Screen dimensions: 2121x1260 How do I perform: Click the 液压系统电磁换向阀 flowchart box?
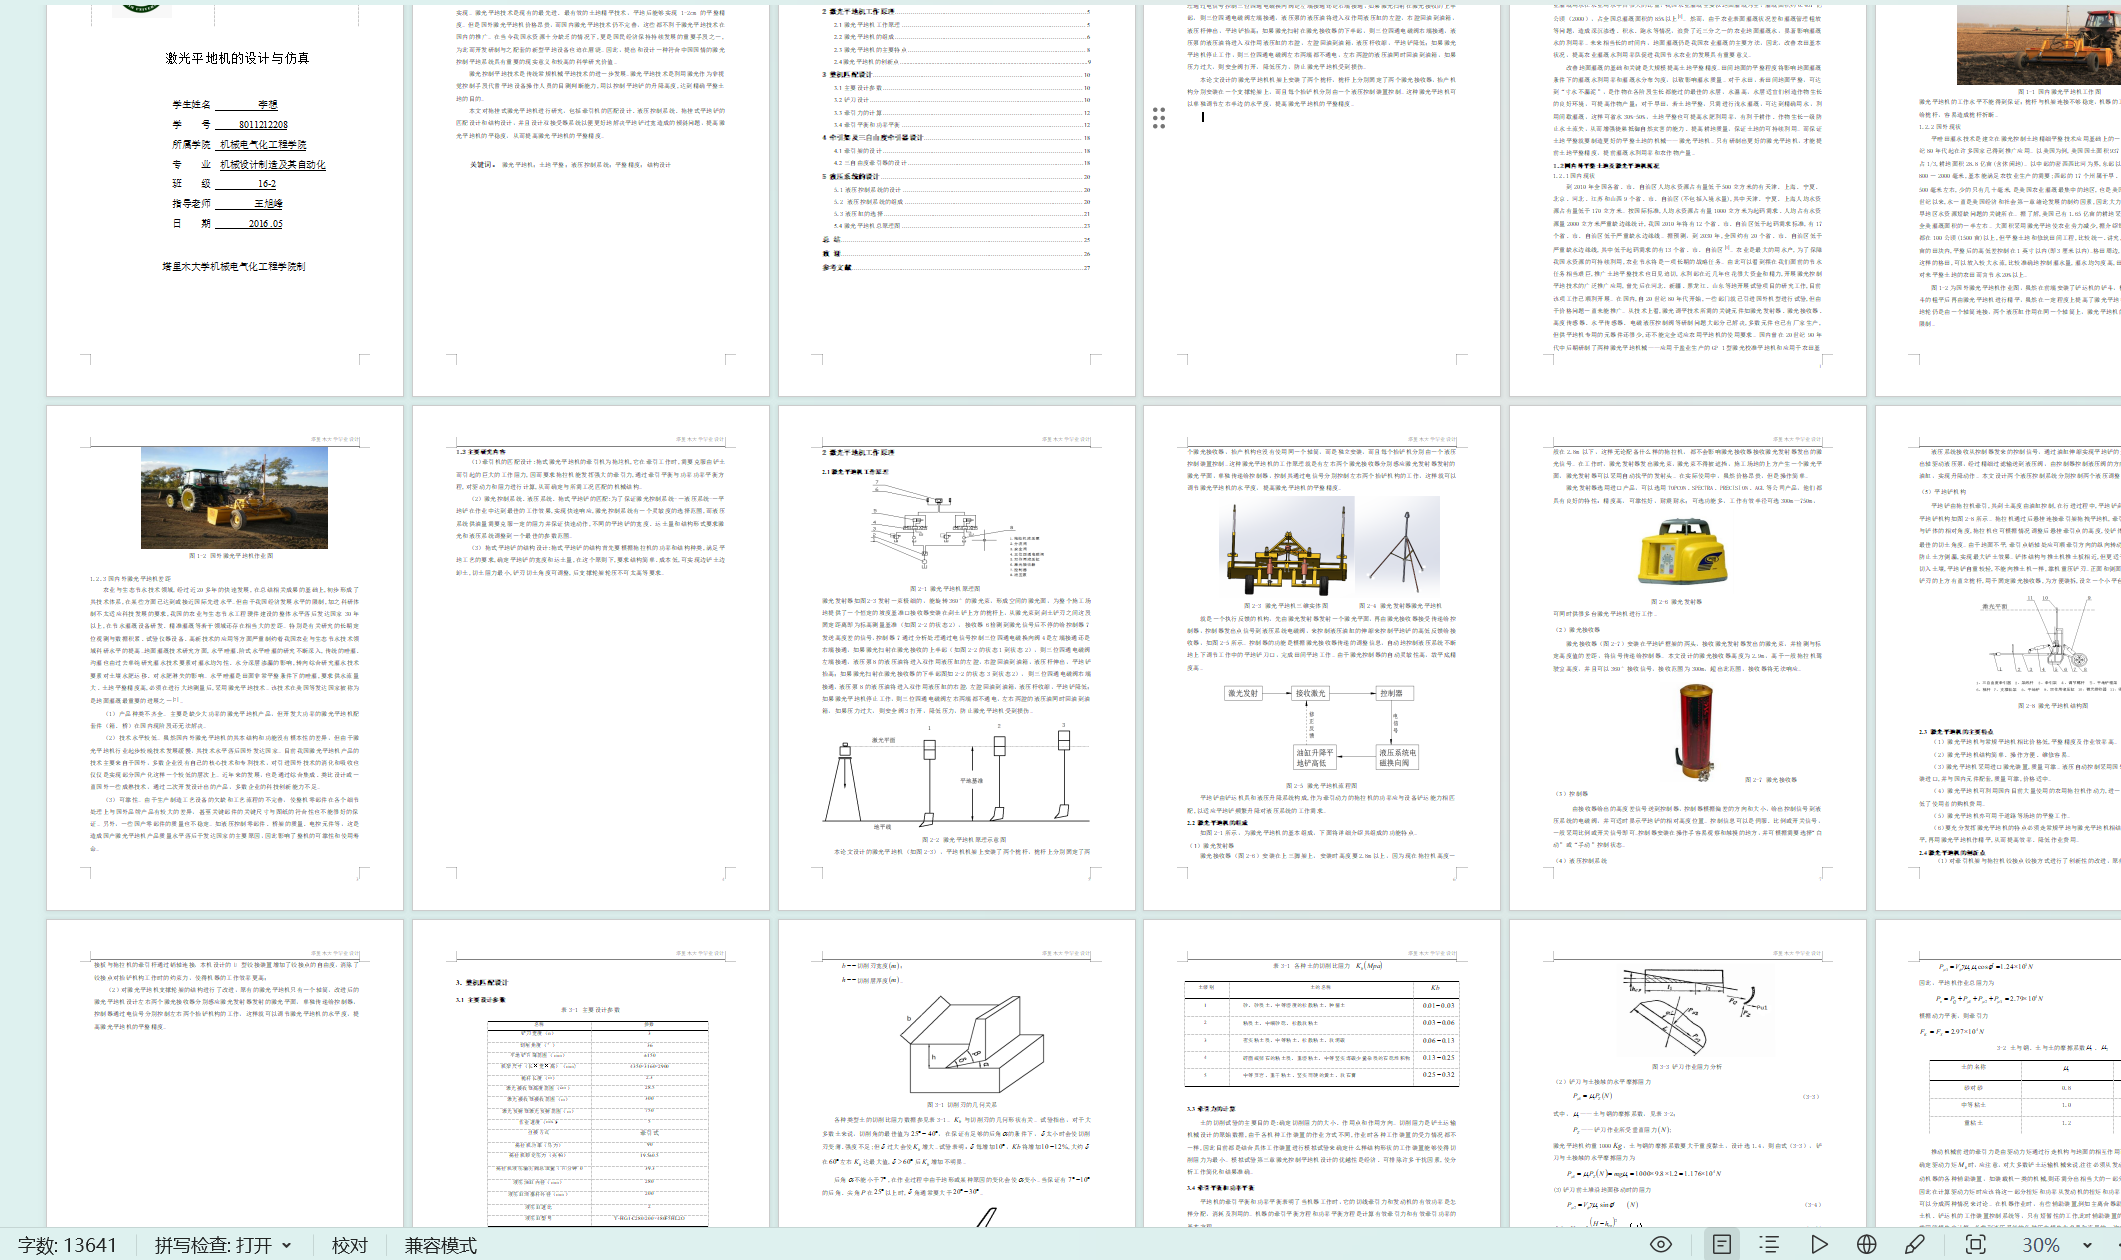click(1397, 757)
